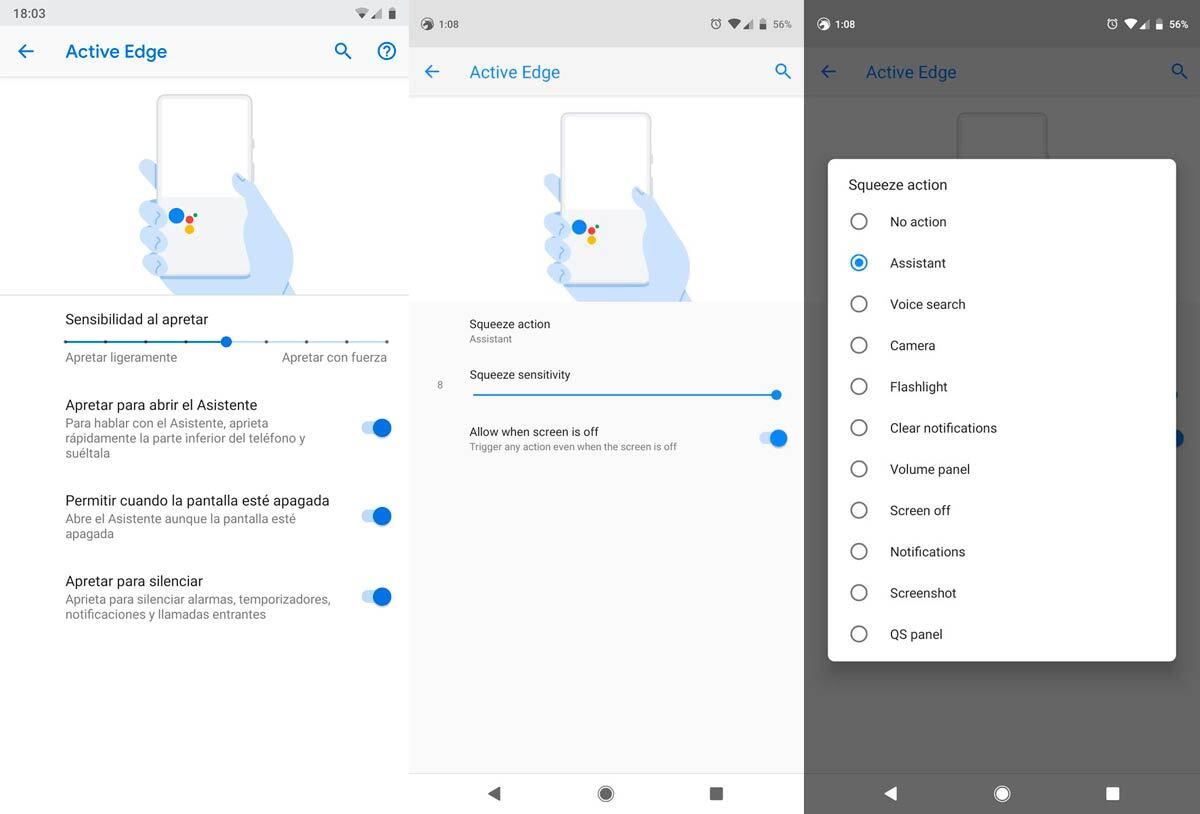1200x814 pixels.
Task: Click the "Squeeze sensitivity" slider handle
Action: [x=776, y=395]
